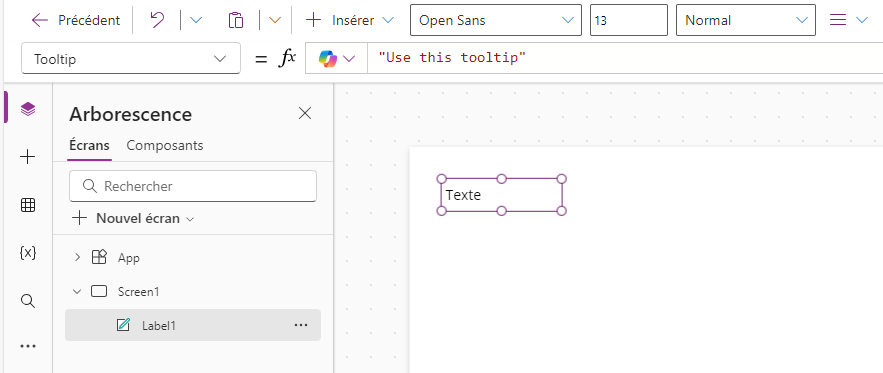Image resolution: width=883 pixels, height=373 pixels.
Task: Click the Arborescence panel title
Action: point(131,114)
